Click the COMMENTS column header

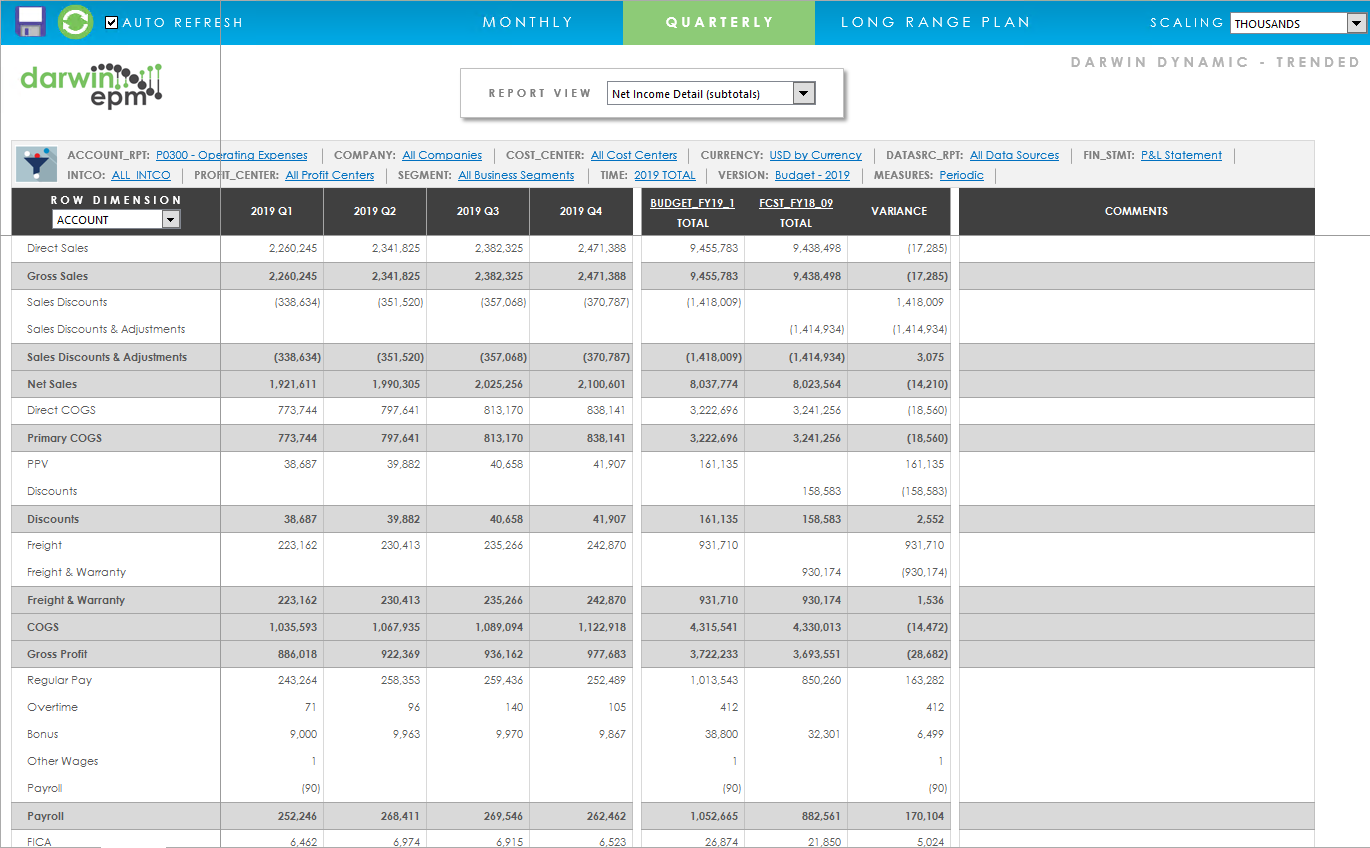(x=1136, y=211)
